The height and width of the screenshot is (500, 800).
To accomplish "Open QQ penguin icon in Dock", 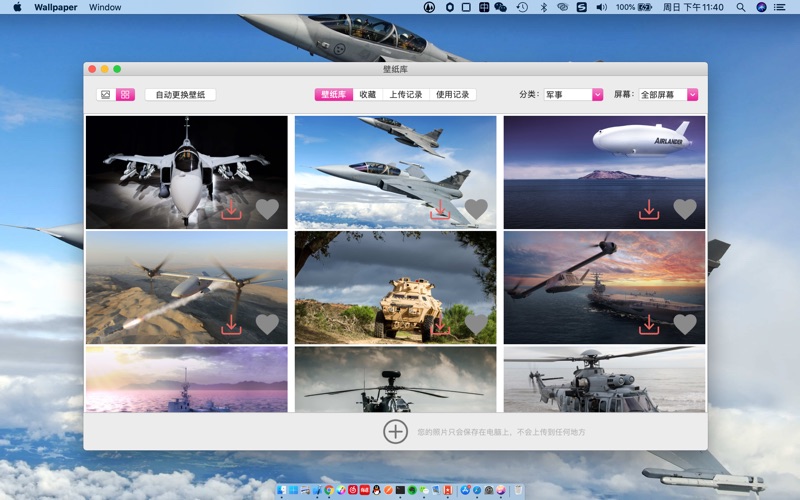I will point(377,490).
